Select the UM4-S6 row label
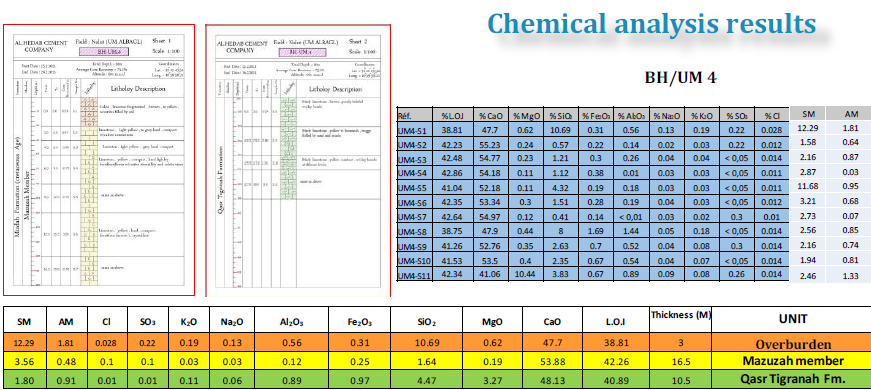 point(414,202)
